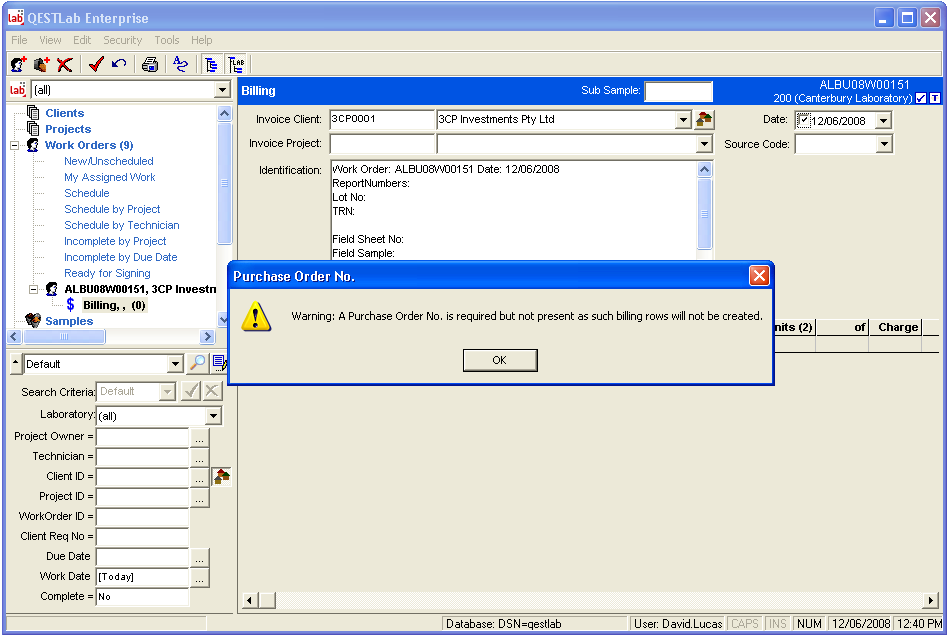Click the red X delete icon in toolbar
Screen dimensions: 949x636
click(x=65, y=65)
